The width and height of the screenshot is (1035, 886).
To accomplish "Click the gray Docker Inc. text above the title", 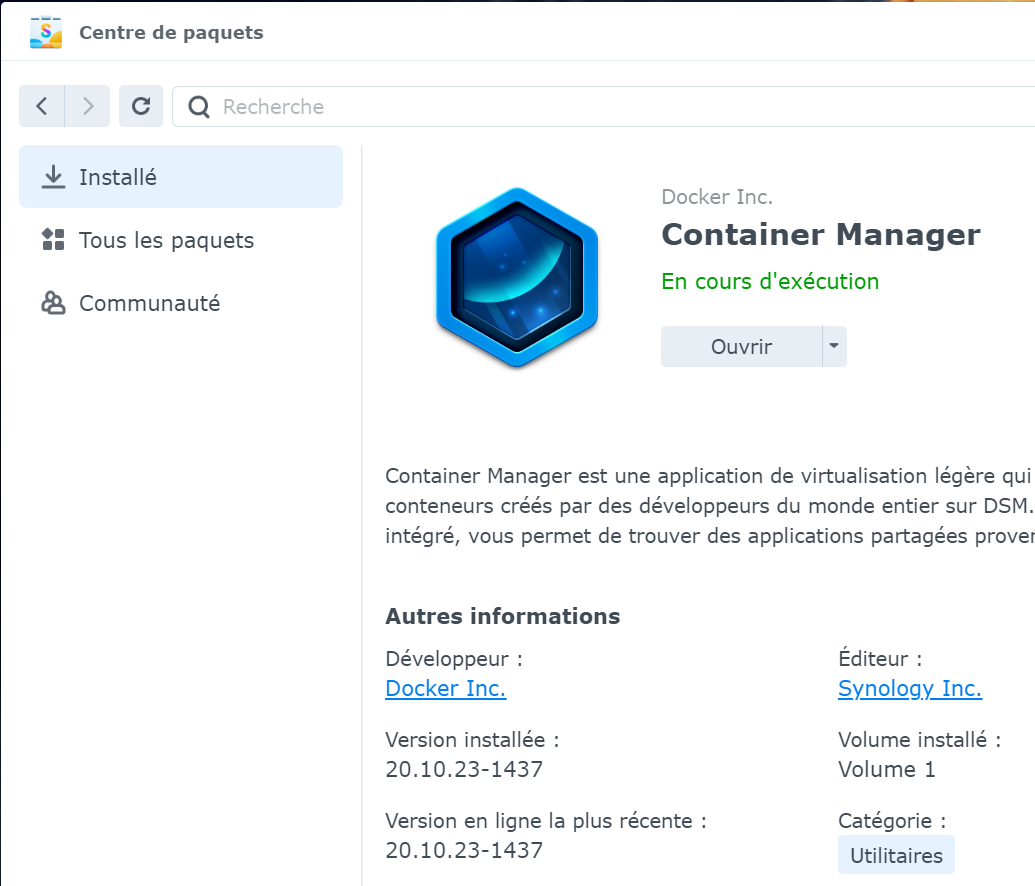I will [x=717, y=197].
